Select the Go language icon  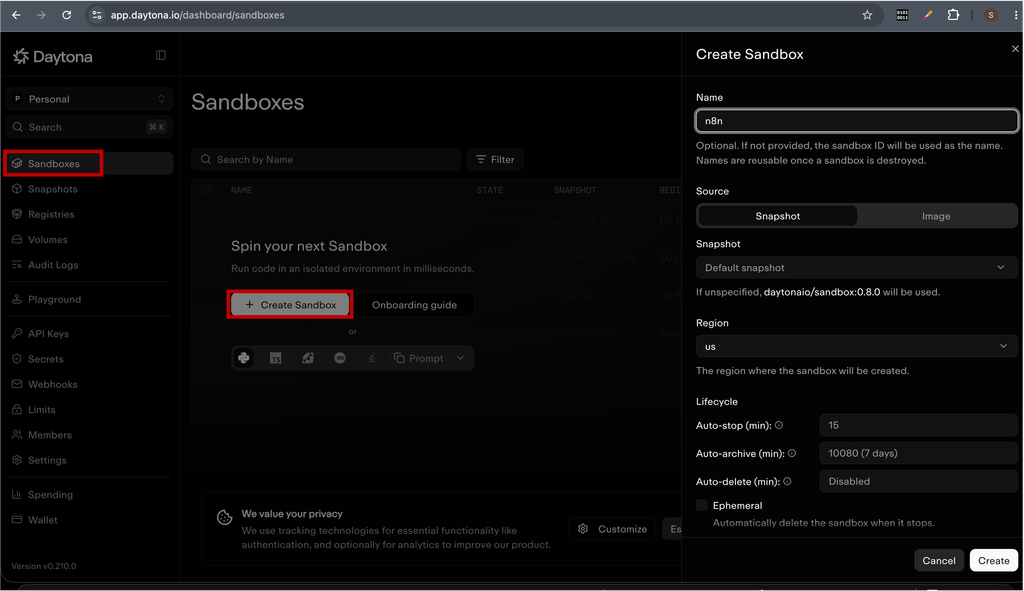tap(340, 358)
